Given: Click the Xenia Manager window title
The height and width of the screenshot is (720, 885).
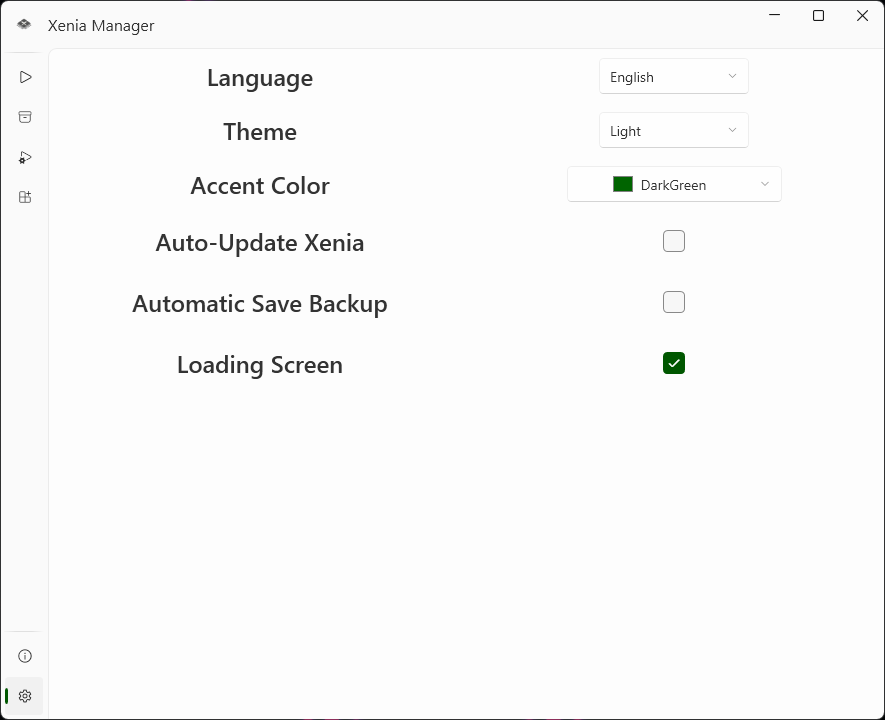Looking at the screenshot, I should (101, 25).
